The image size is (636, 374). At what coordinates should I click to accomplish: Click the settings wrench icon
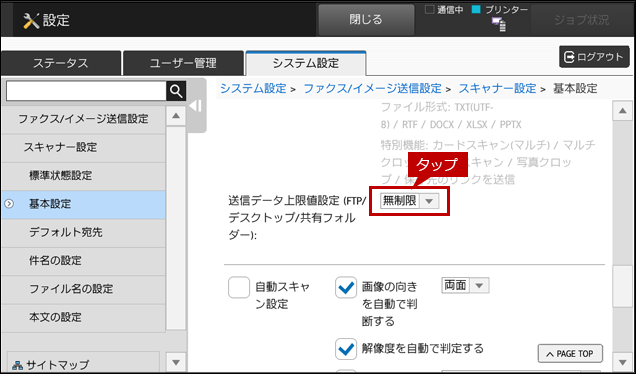[31, 20]
